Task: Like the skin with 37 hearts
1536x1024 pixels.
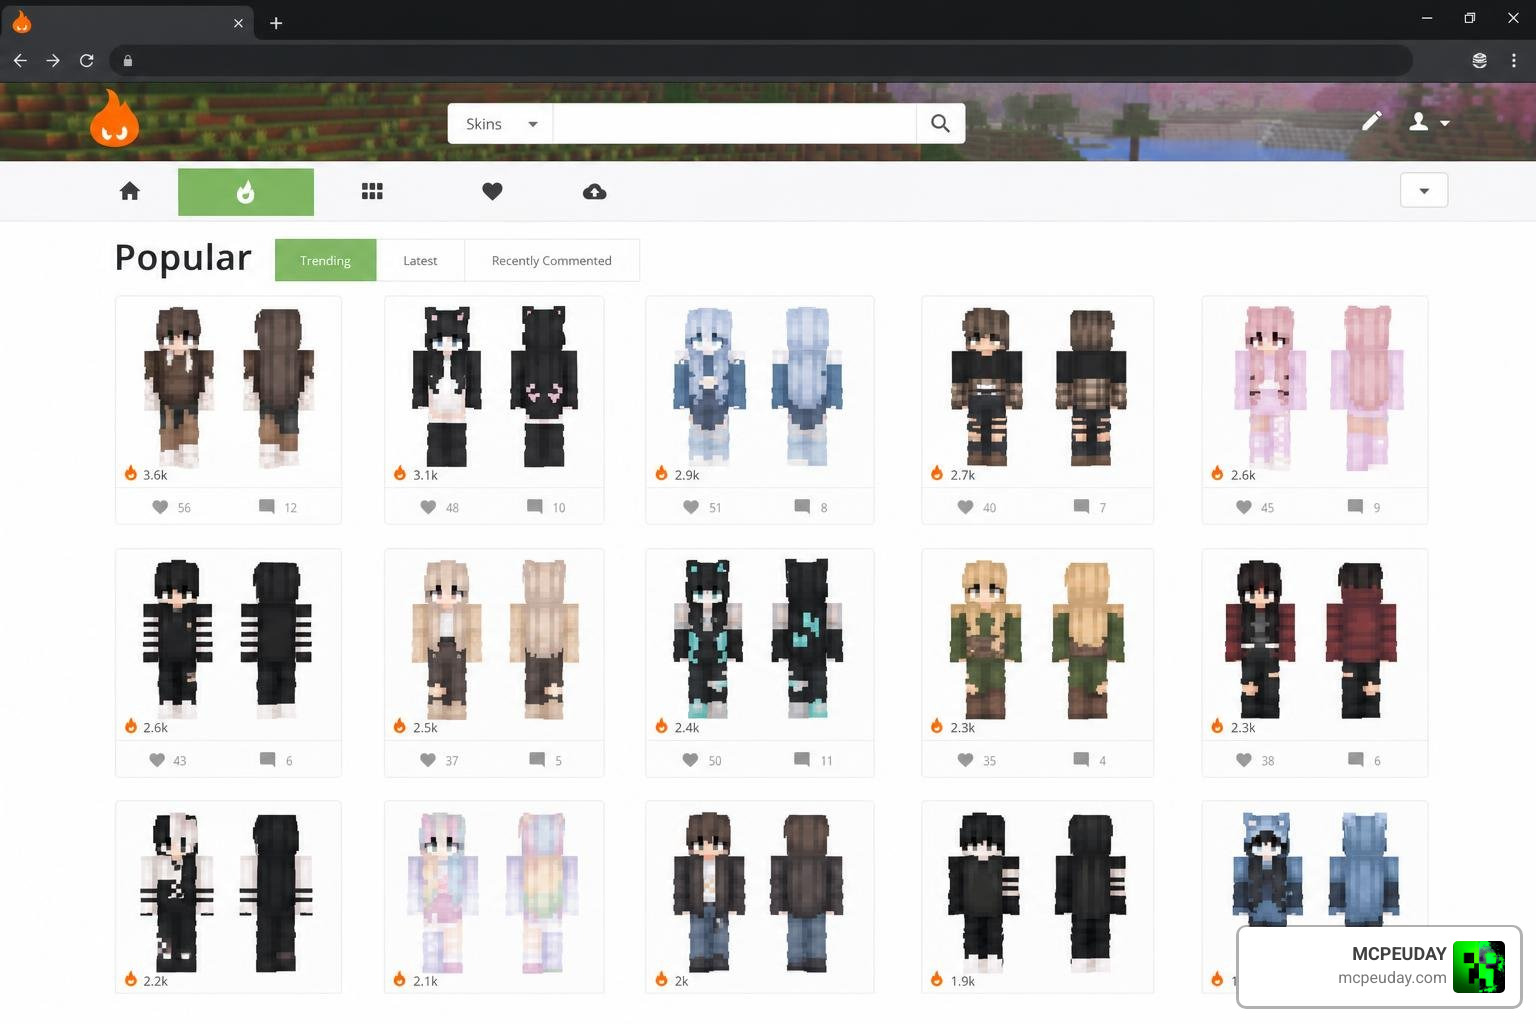Action: 428,760
